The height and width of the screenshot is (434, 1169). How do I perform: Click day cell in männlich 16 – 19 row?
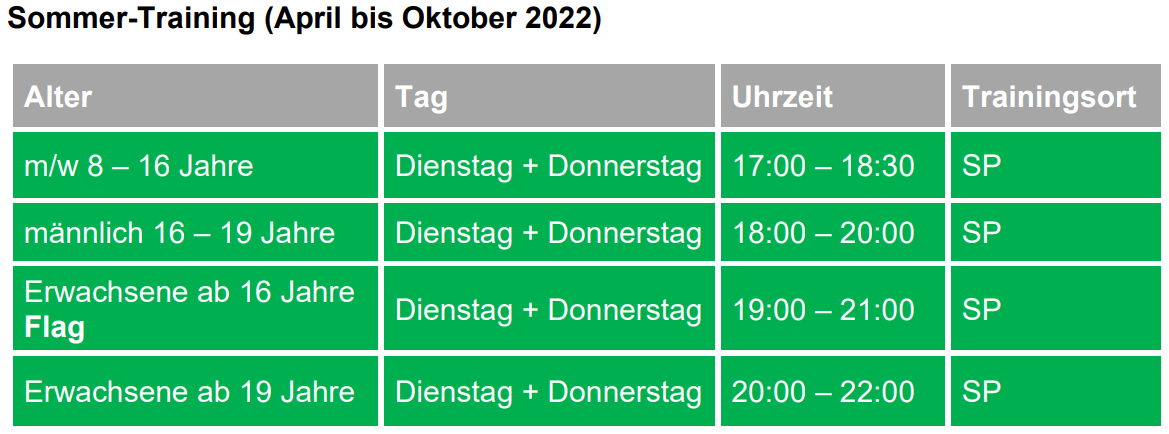(549, 233)
